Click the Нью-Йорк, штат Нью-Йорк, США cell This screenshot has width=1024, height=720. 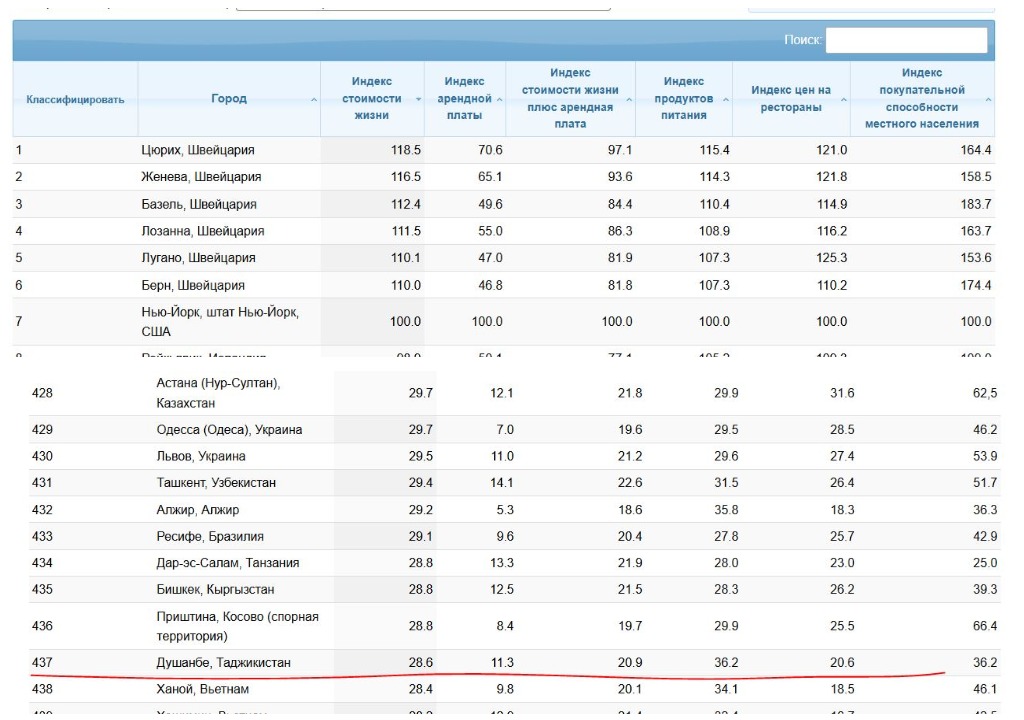click(220, 322)
